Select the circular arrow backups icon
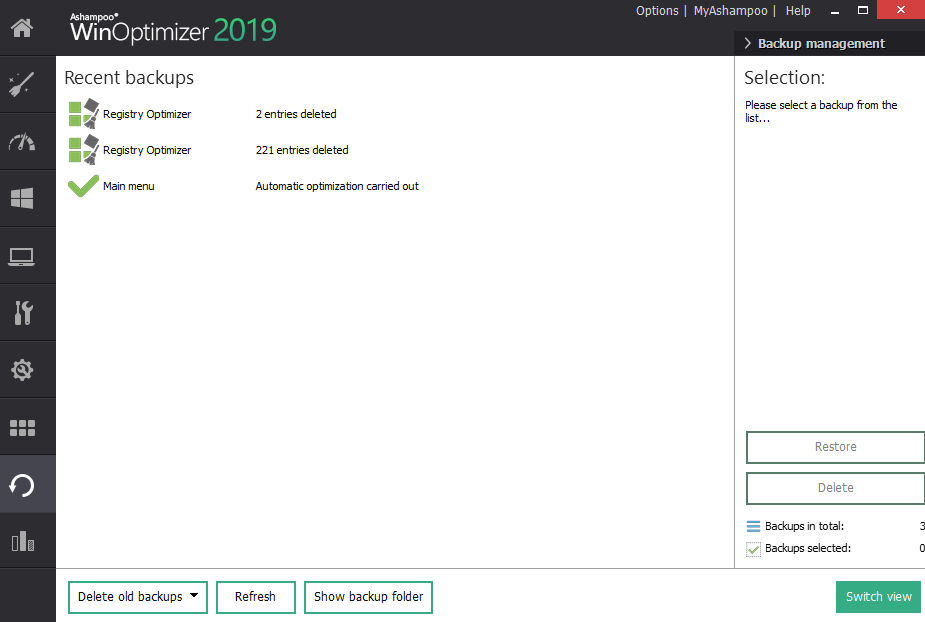The height and width of the screenshot is (622, 925). coord(22,485)
